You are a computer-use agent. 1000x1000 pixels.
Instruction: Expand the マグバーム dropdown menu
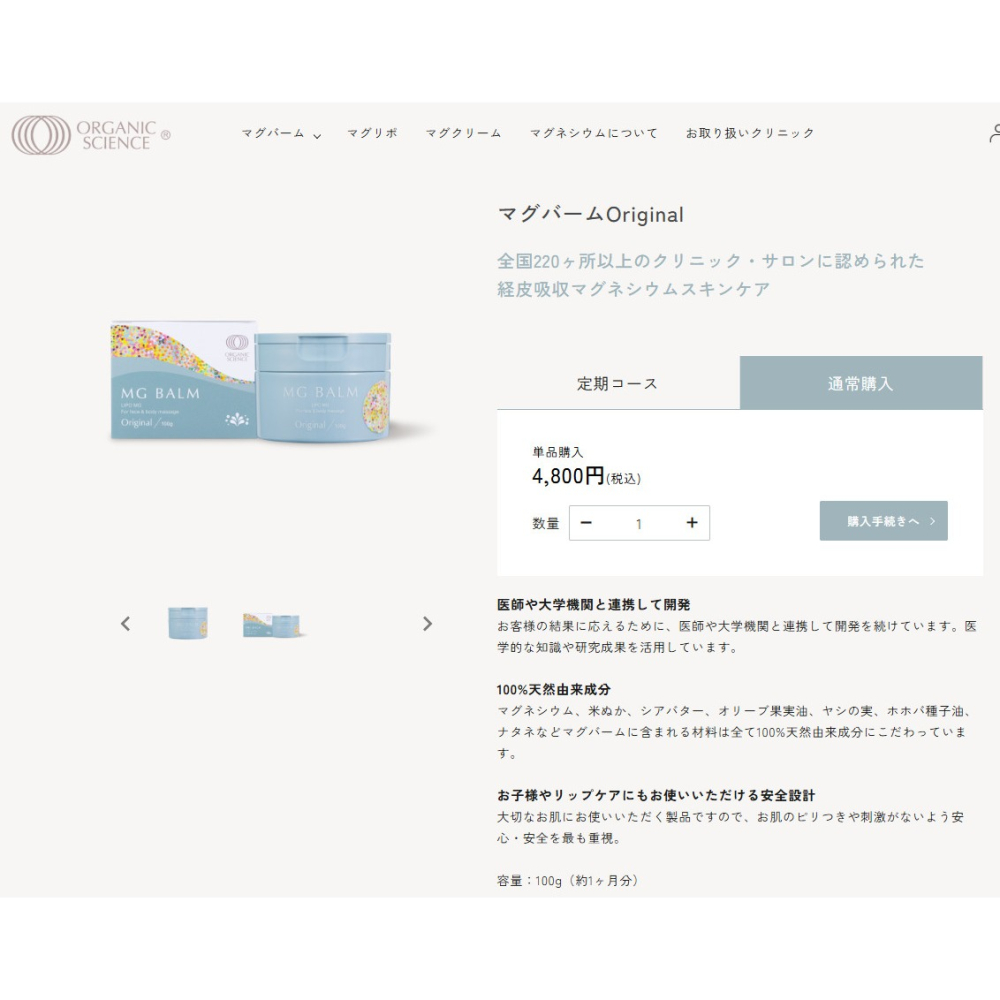click(281, 134)
